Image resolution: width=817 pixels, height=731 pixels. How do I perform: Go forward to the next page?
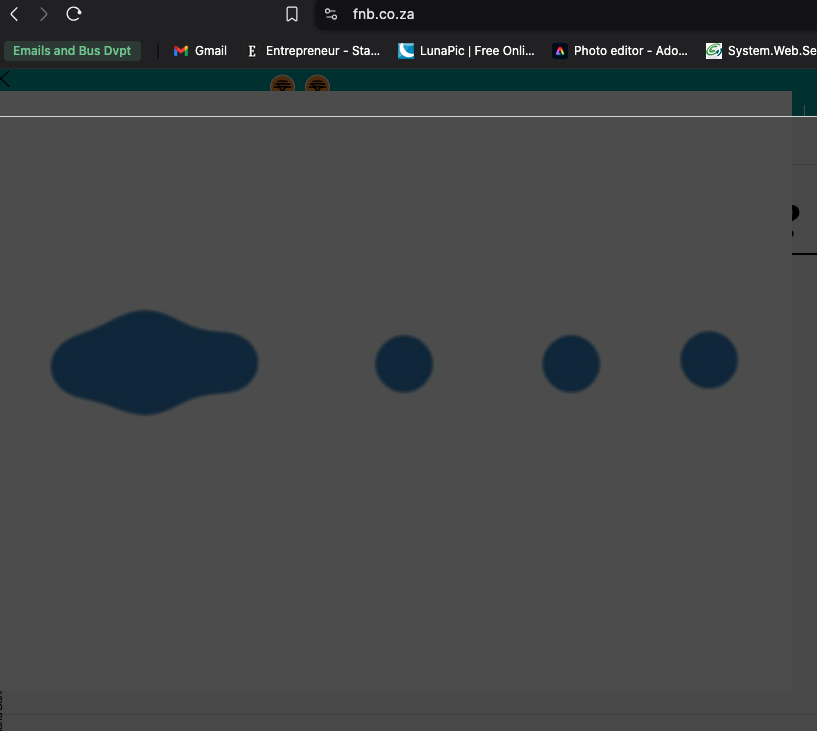point(44,14)
